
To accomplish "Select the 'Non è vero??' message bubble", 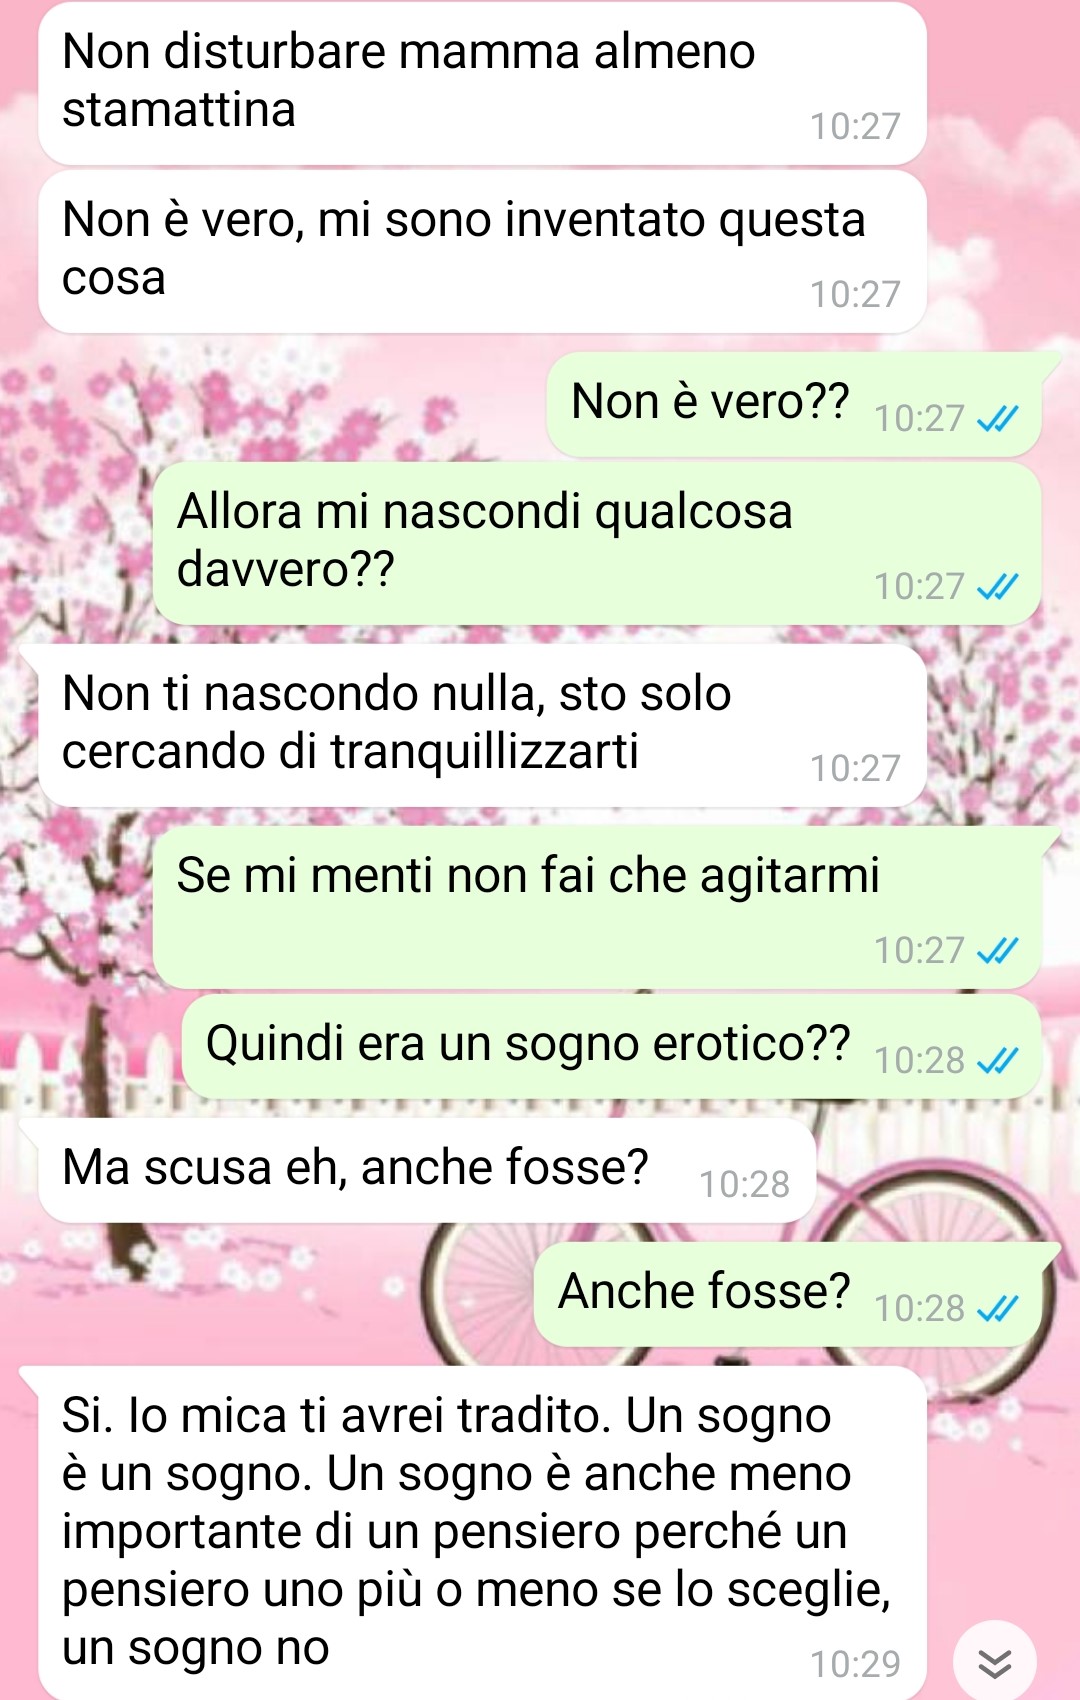I will coord(794,405).
